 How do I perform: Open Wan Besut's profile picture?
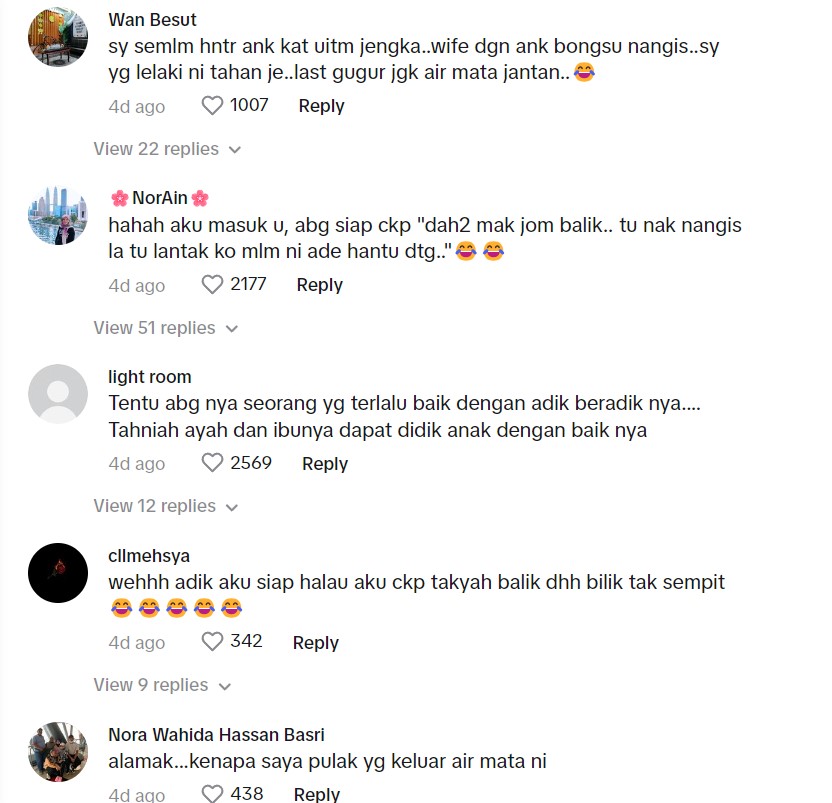tap(58, 37)
